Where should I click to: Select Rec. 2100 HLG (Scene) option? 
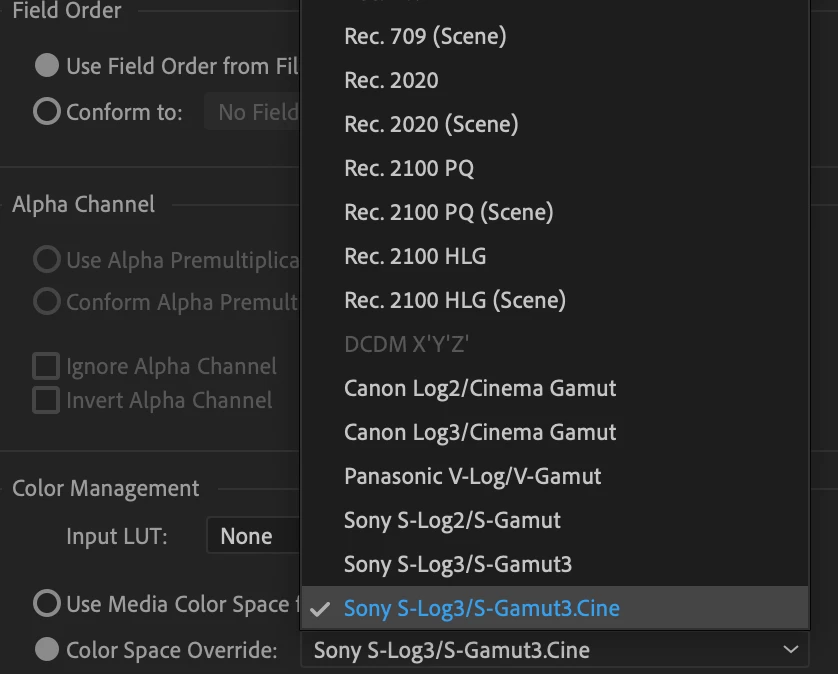(x=555, y=300)
